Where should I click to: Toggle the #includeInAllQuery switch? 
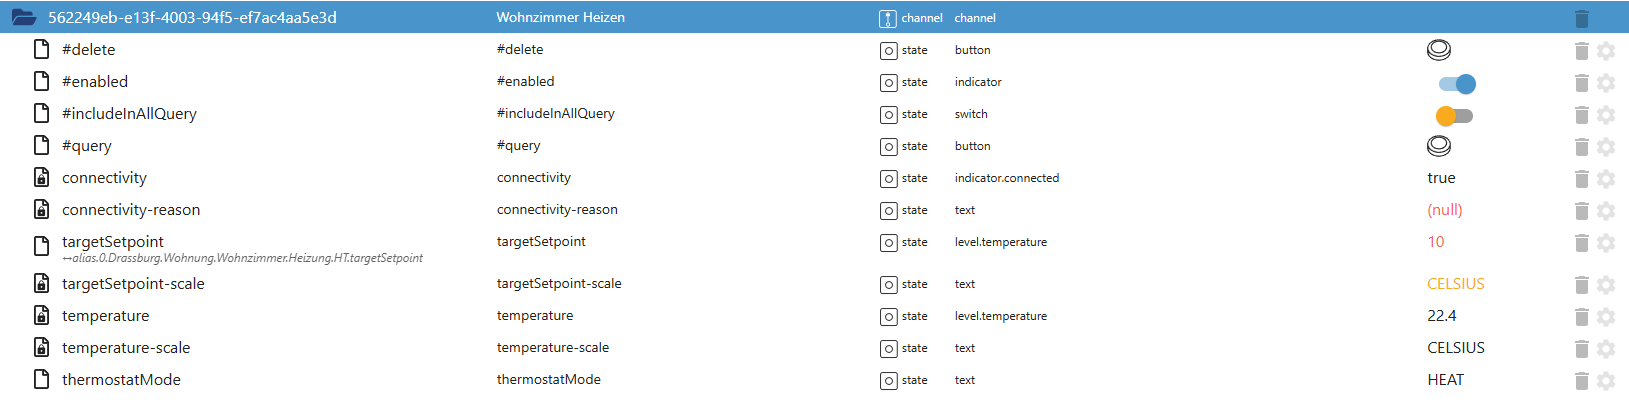click(x=1454, y=115)
